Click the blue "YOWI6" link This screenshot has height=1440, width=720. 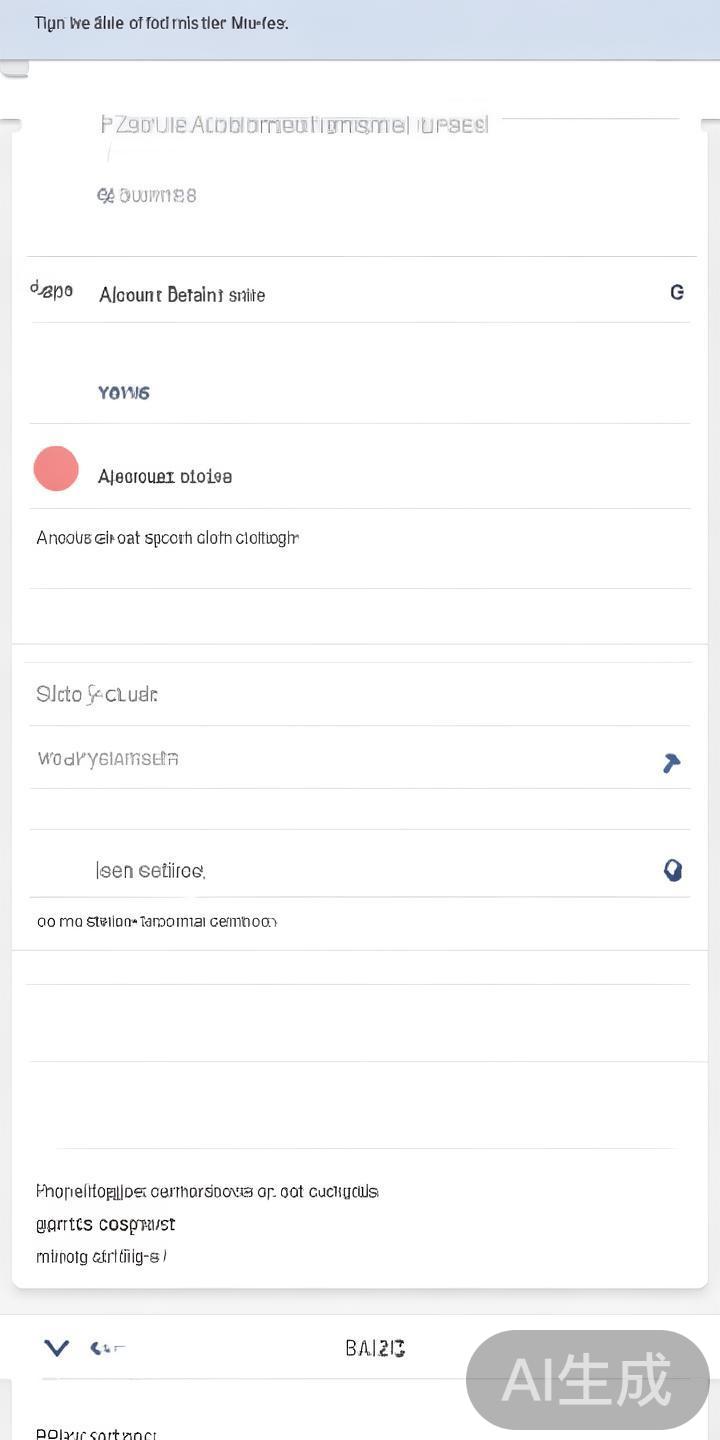point(124,393)
